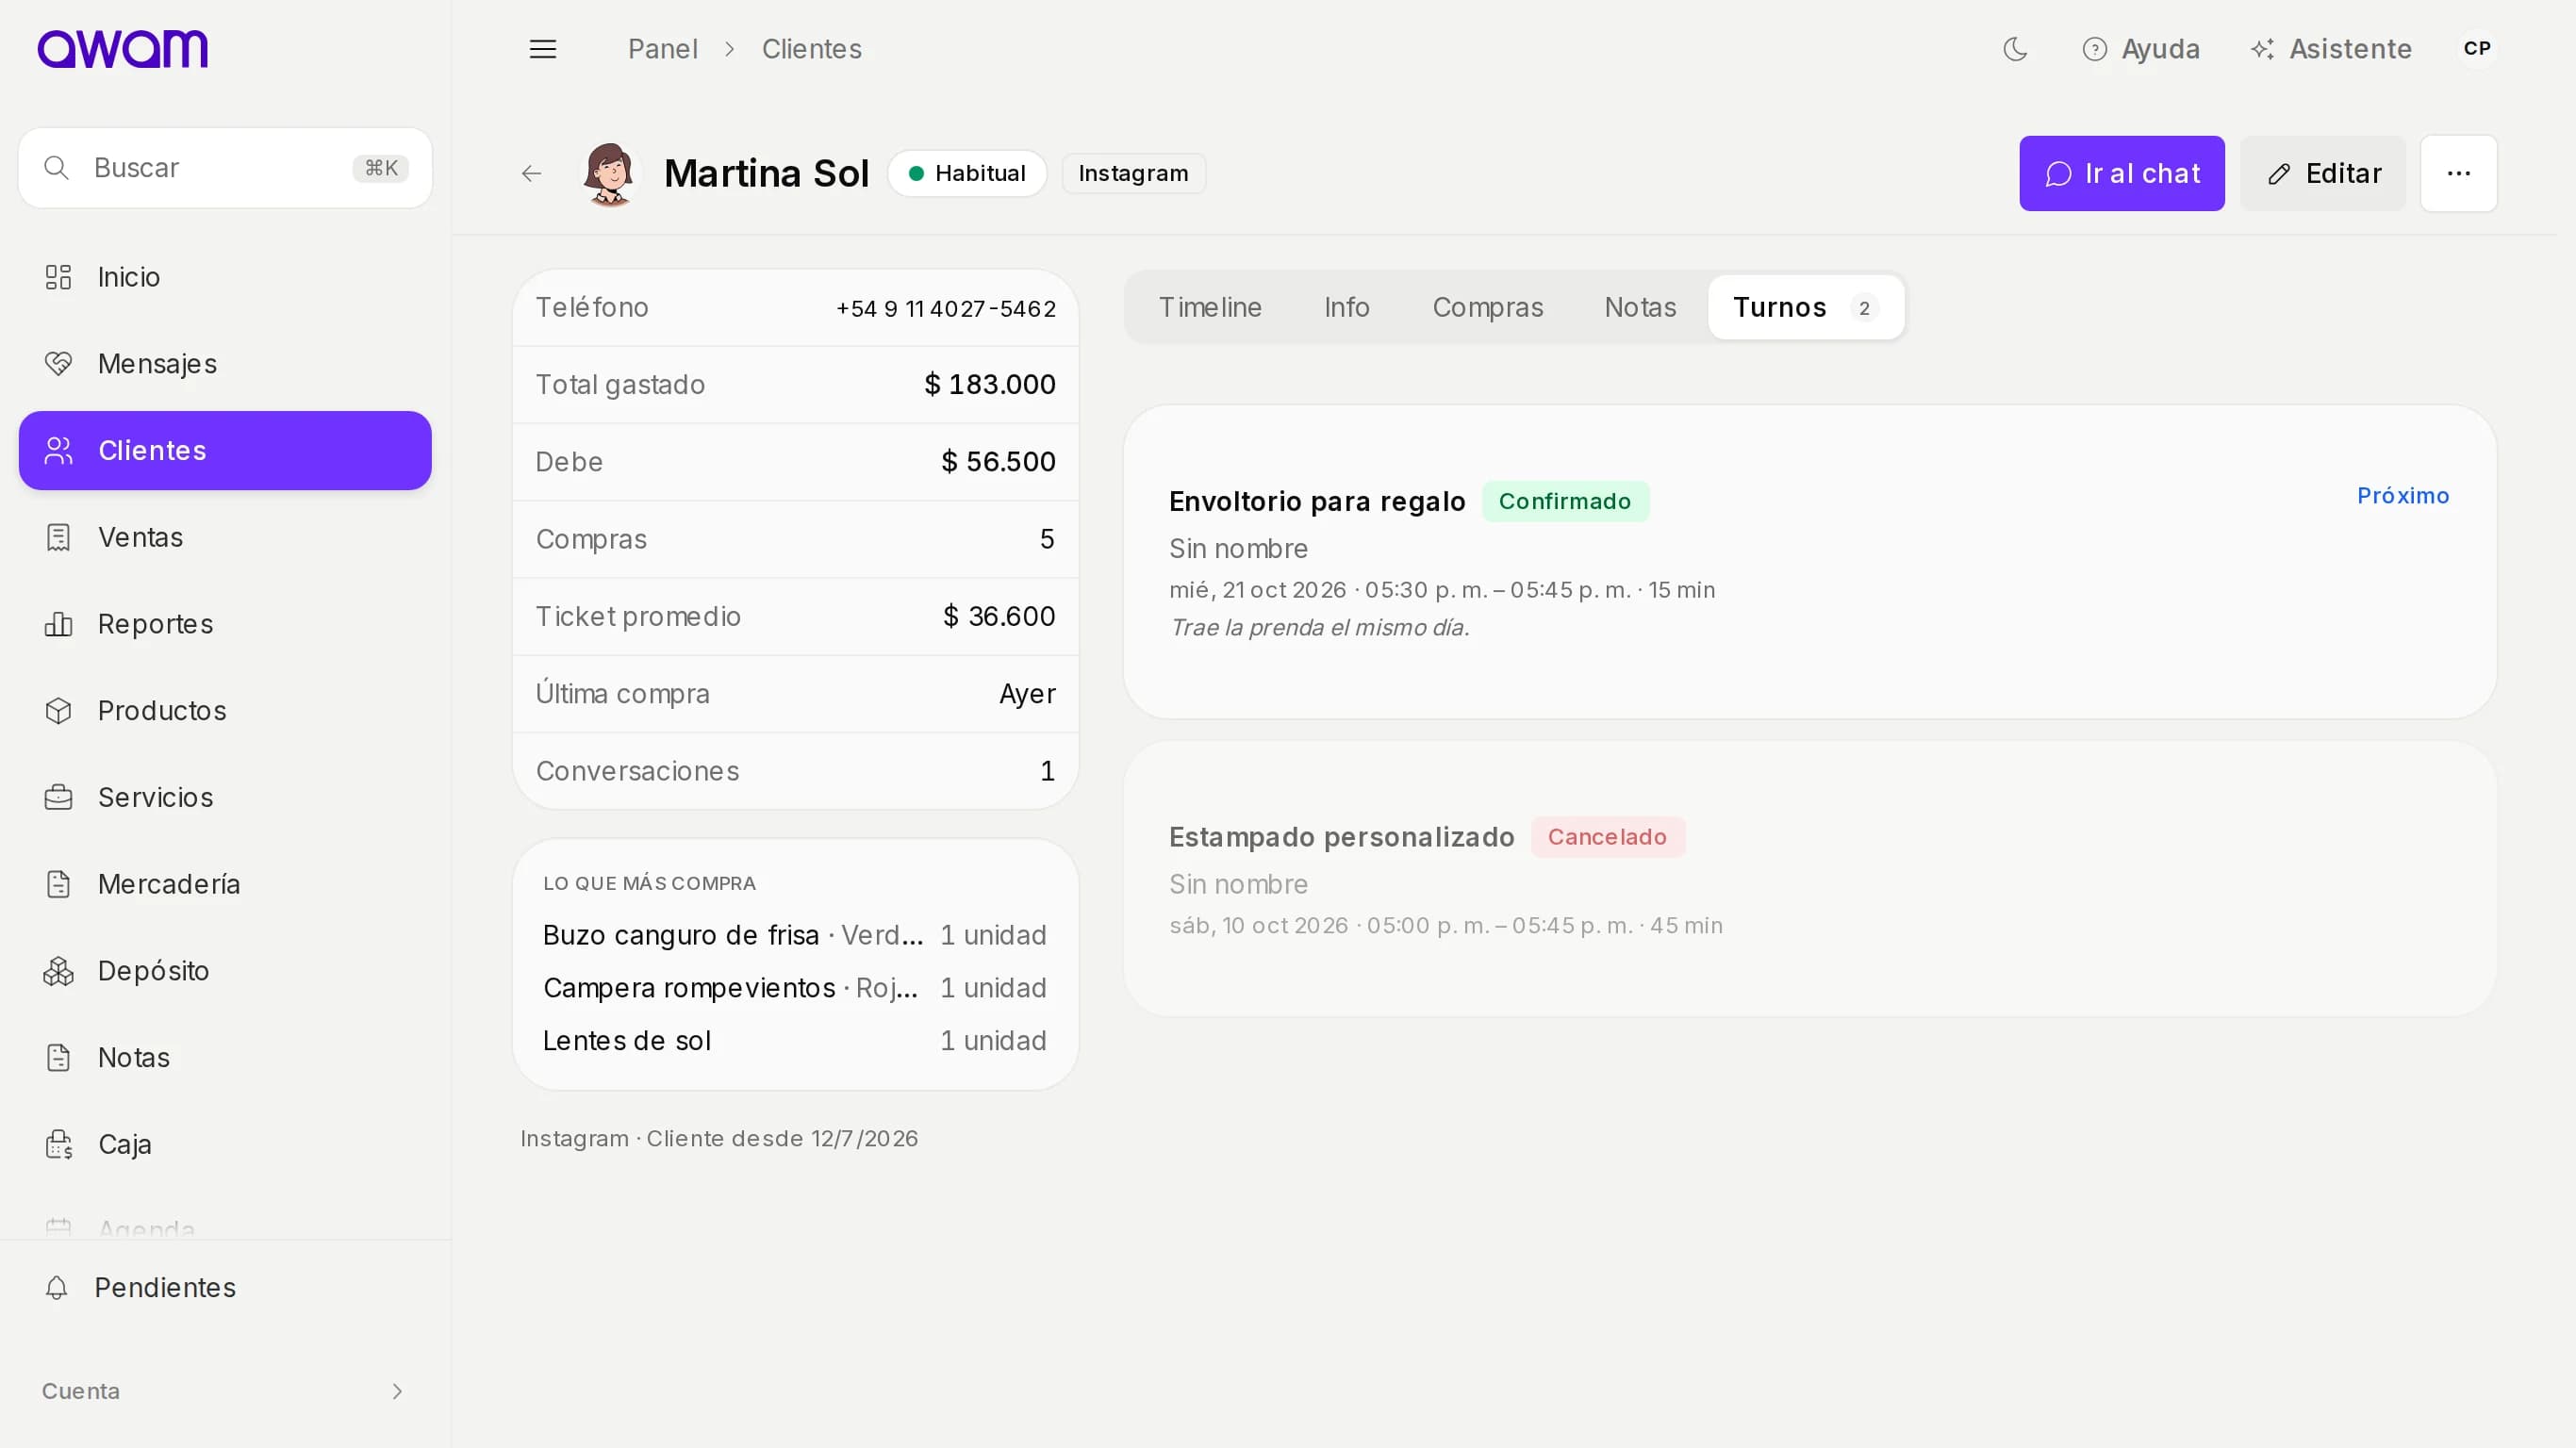The width and height of the screenshot is (2576, 1448).
Task: Open the Reportes section
Action: pos(225,624)
